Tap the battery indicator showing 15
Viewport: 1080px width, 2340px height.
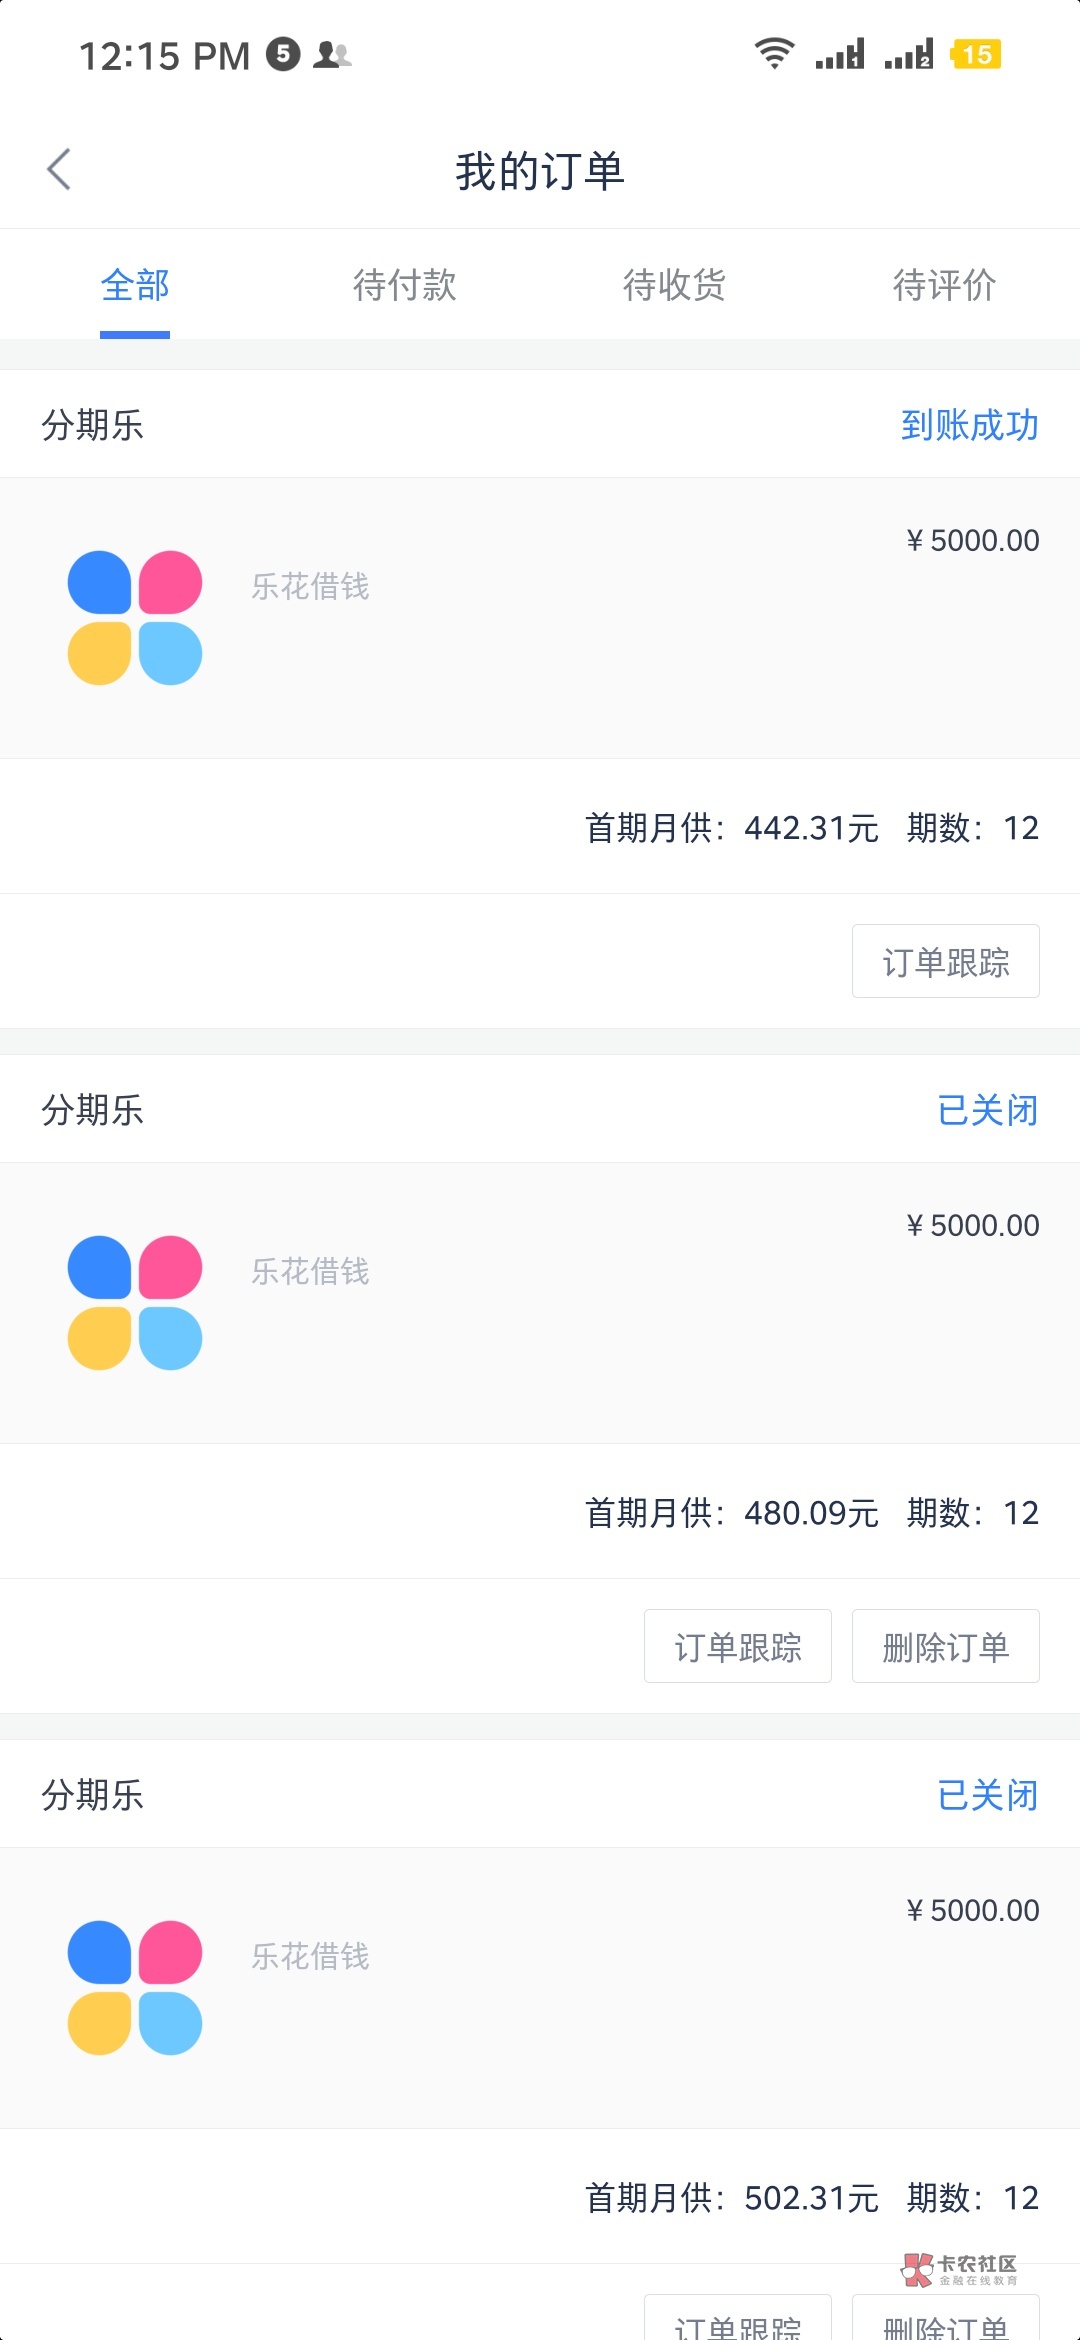tap(976, 54)
